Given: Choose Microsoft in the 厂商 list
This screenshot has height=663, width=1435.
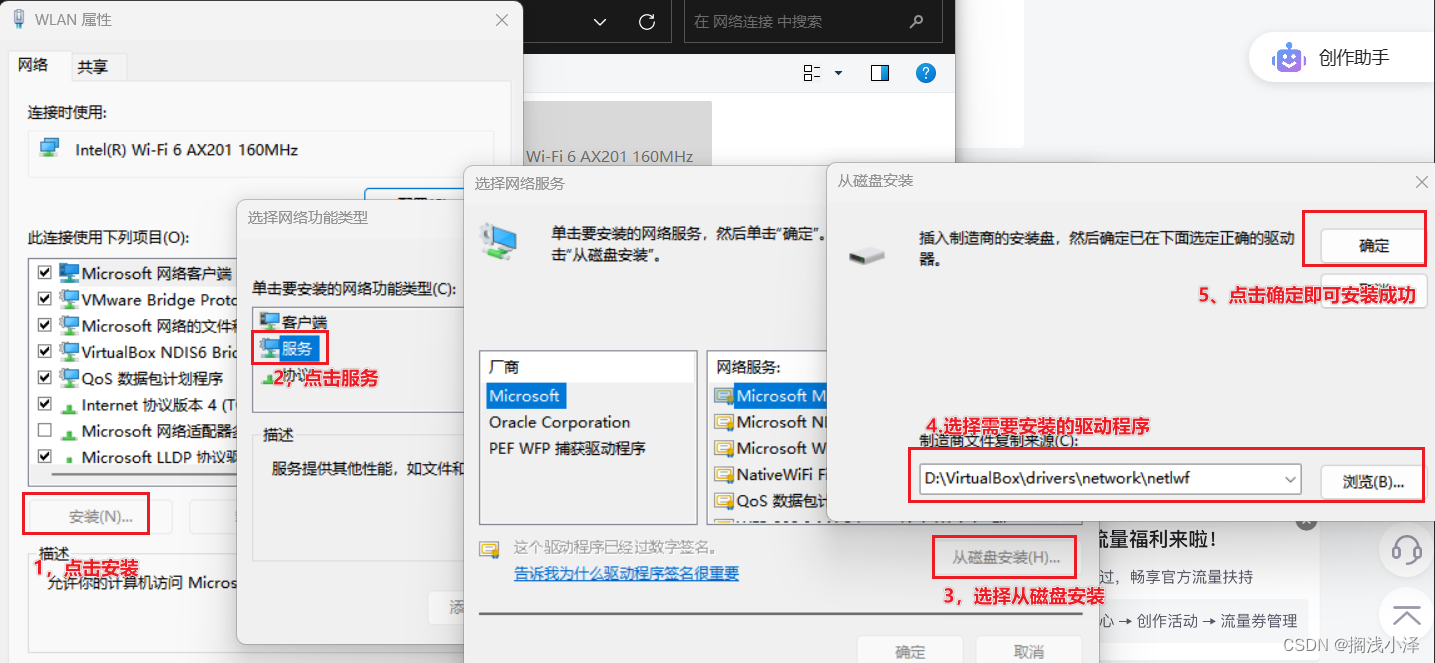Looking at the screenshot, I should point(524,396).
